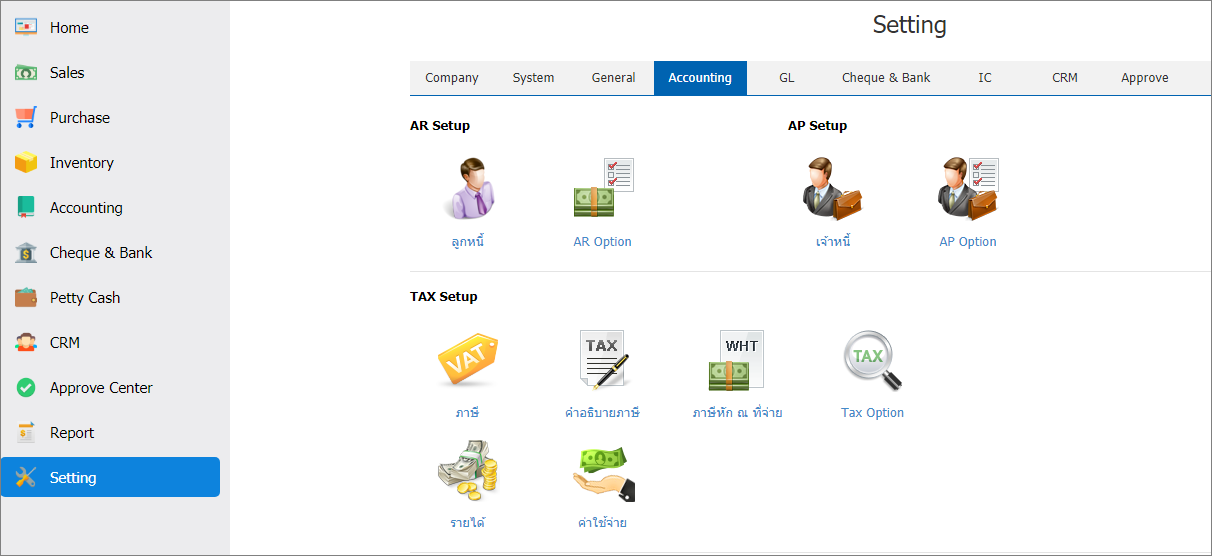Open the AP Option businessman checklist icon
The height and width of the screenshot is (556, 1212).
[968, 189]
